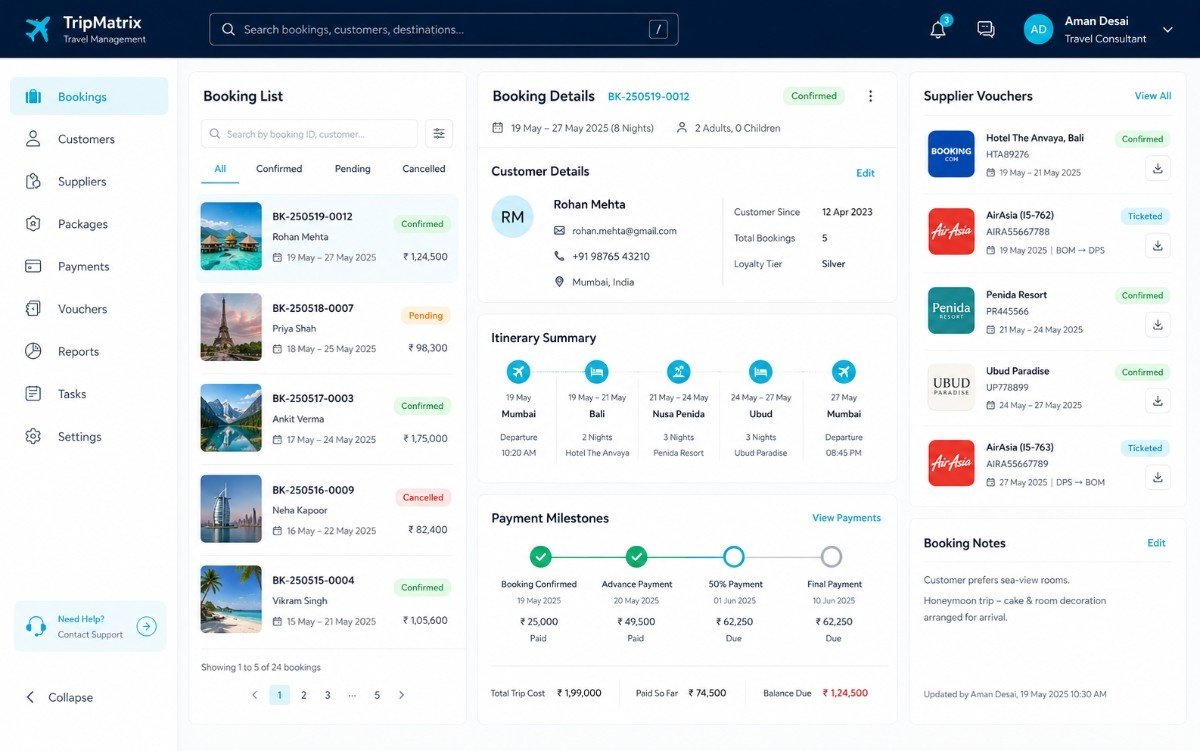Click the TripMatrix airplane logo
The width and height of the screenshot is (1200, 751).
click(38, 29)
